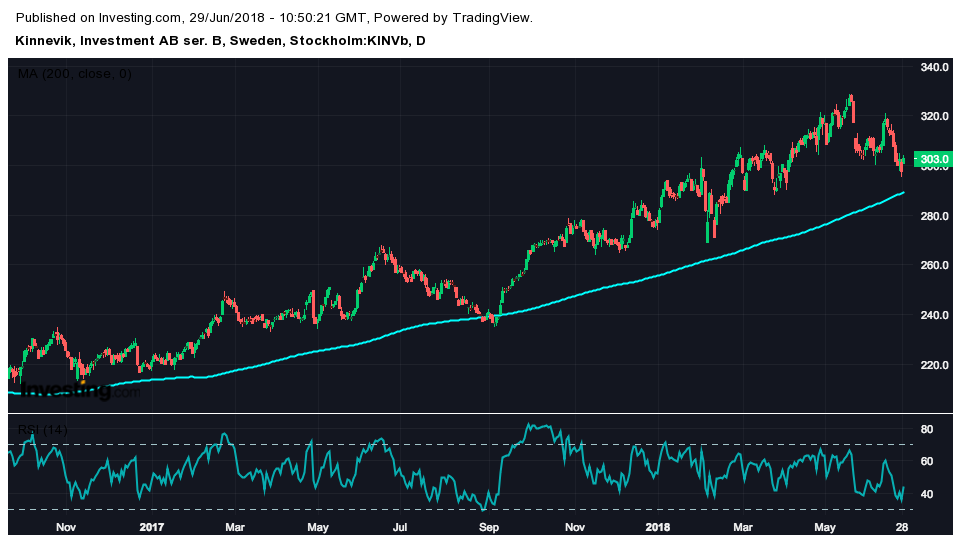
Task: Click the 240.0 price axis label
Action: [935, 315]
